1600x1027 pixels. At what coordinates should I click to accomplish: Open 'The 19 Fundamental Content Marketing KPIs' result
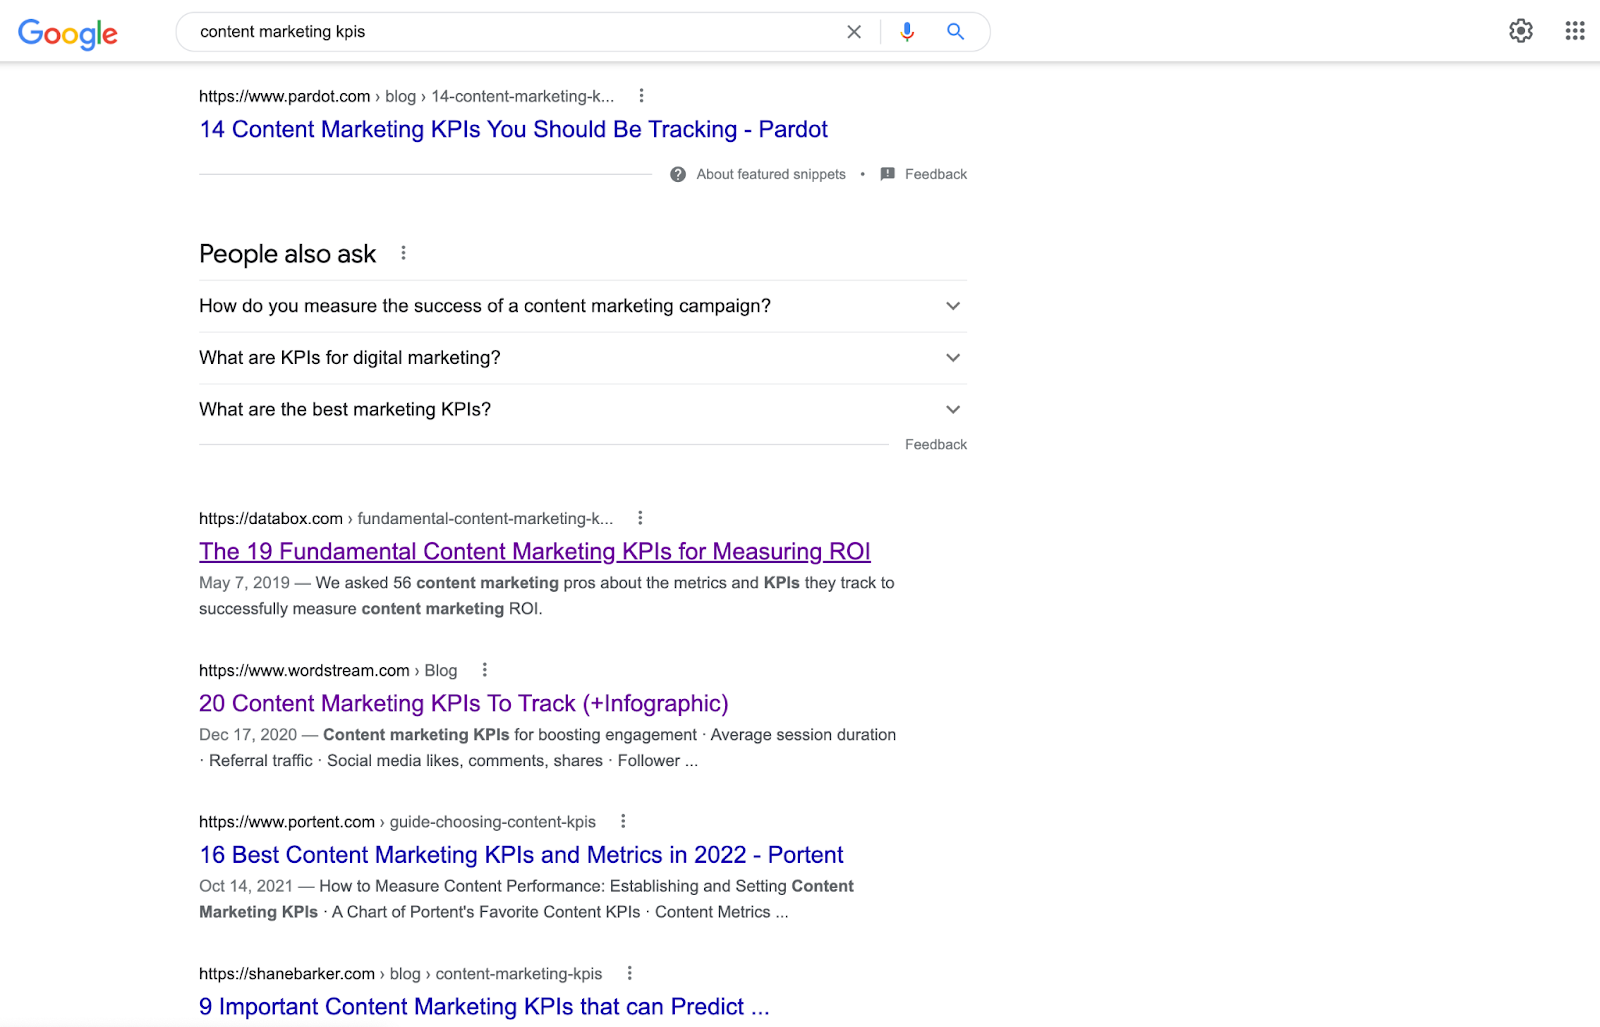pyautogui.click(x=535, y=551)
